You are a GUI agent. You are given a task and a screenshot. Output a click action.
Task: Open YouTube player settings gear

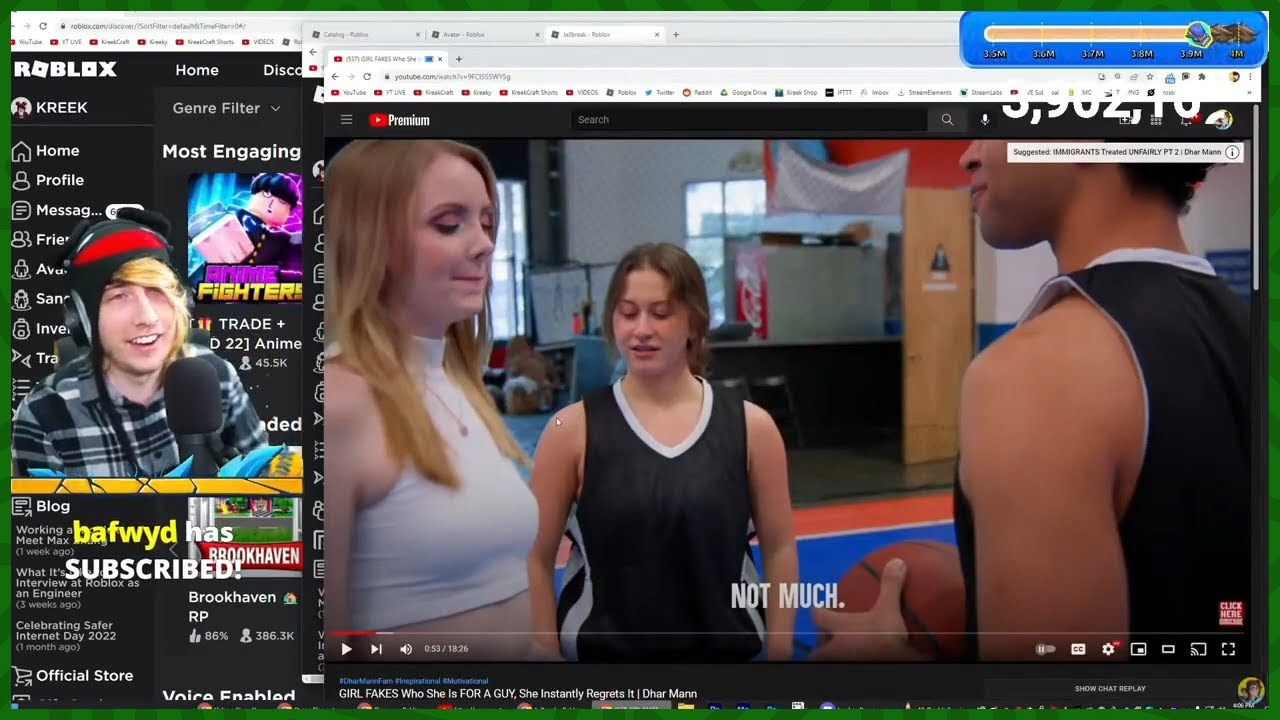[1108, 649]
